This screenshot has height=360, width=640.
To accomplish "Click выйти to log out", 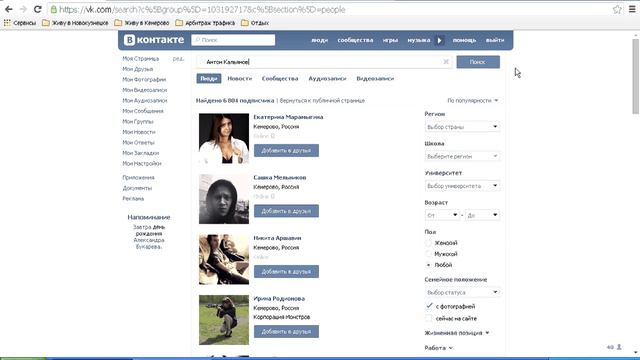I will click(495, 40).
